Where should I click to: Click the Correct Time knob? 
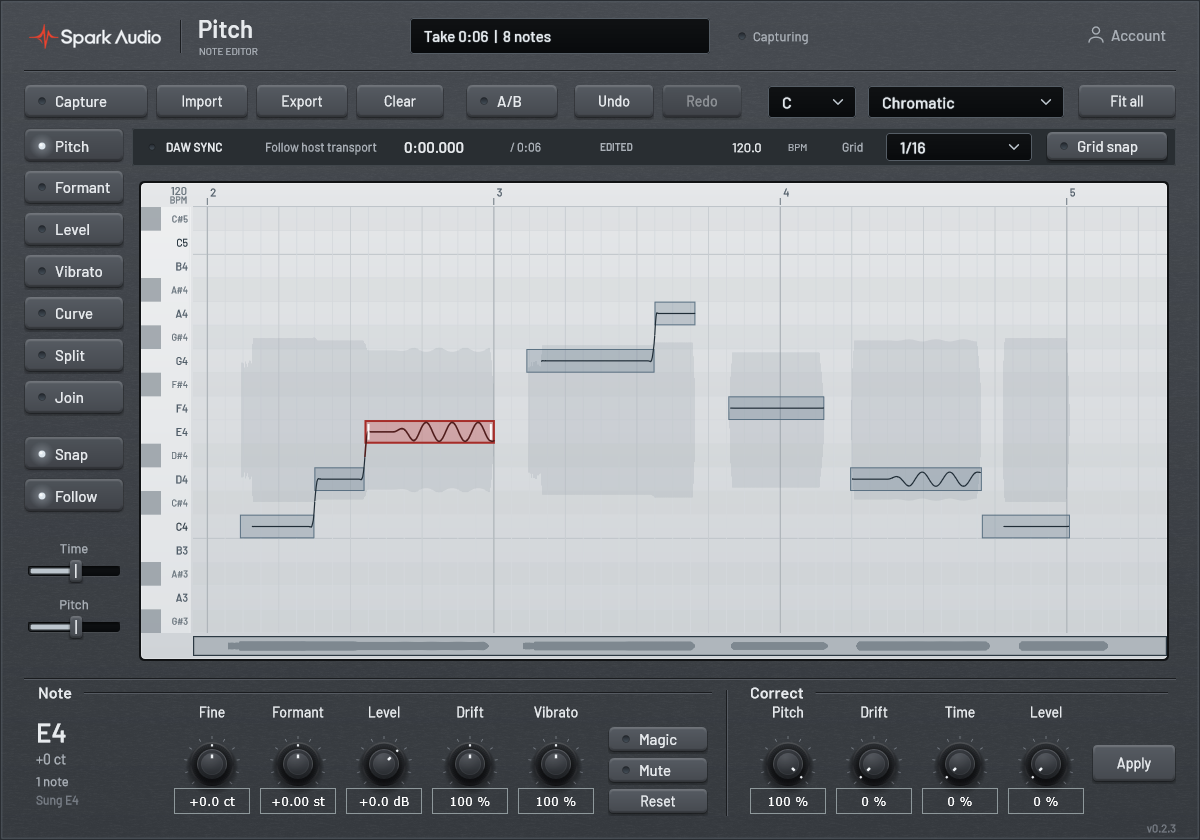[959, 764]
